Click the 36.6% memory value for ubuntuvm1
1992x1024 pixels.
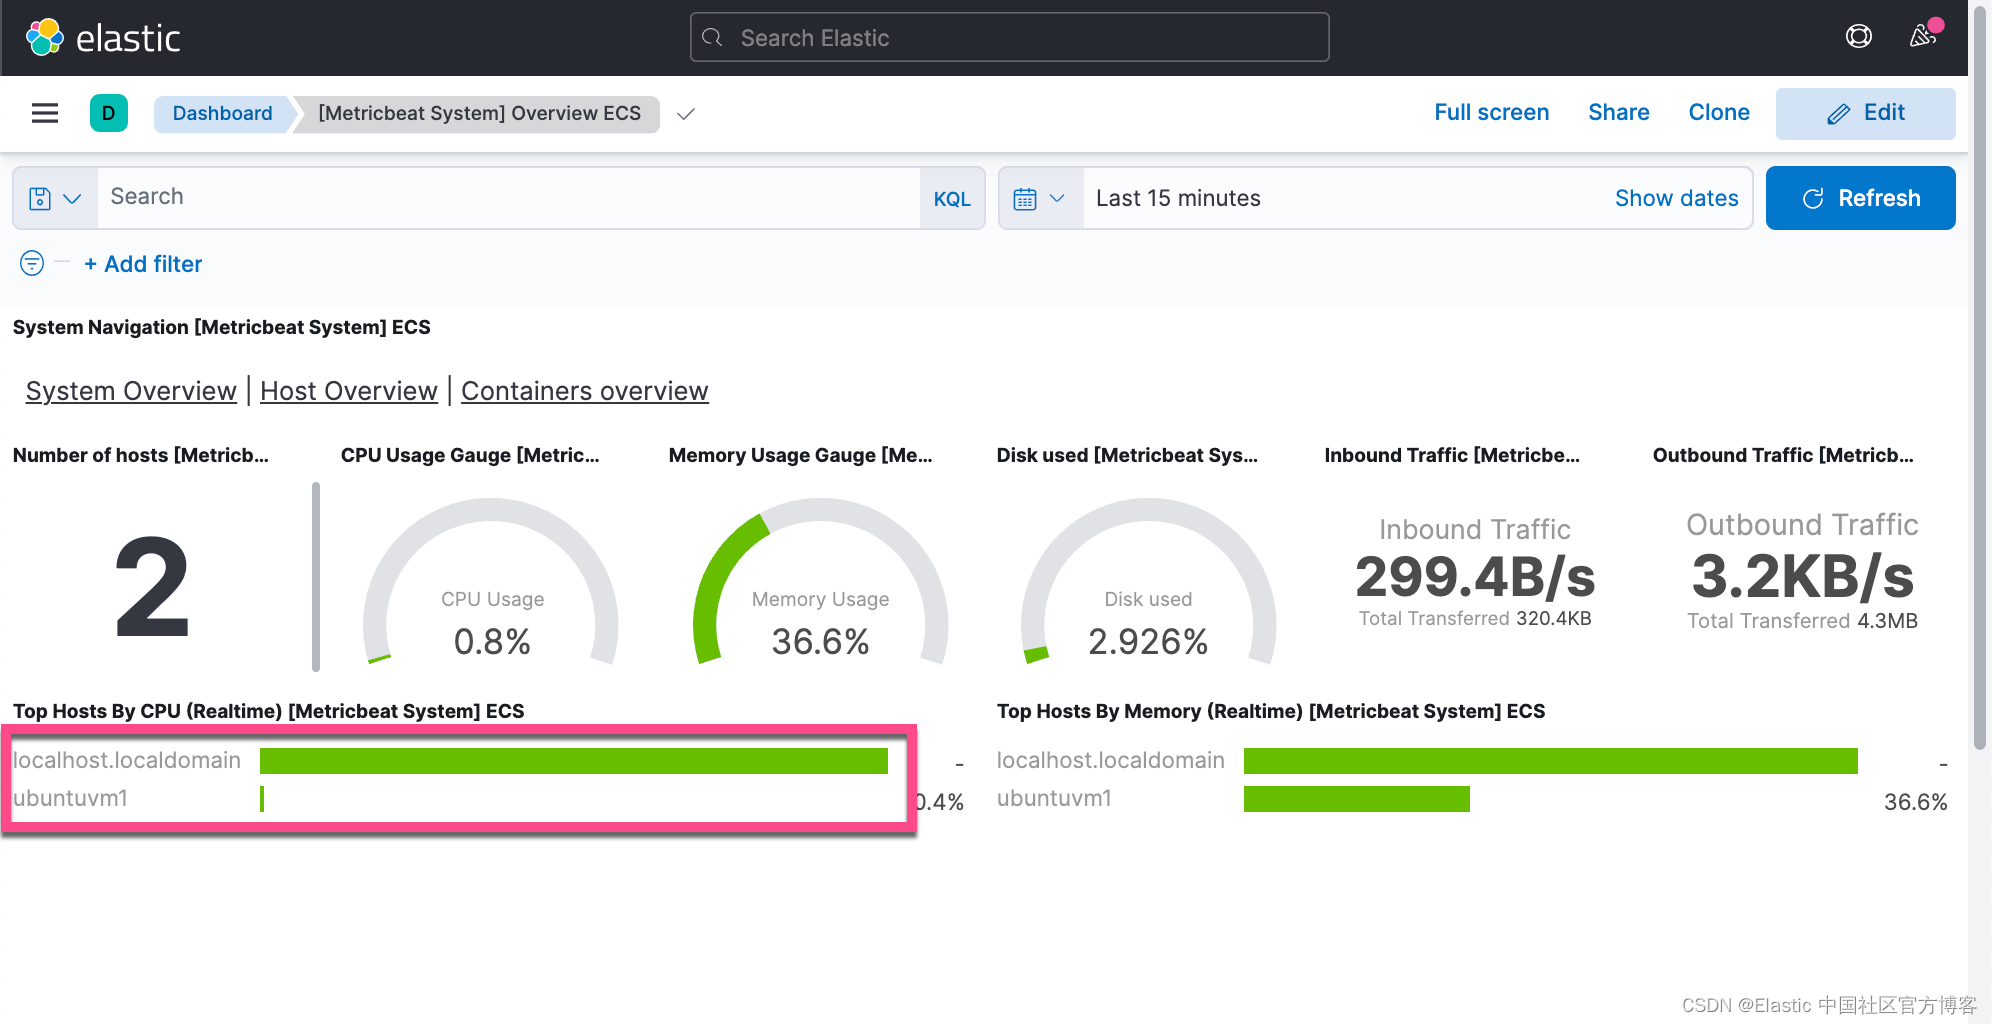click(x=1915, y=802)
